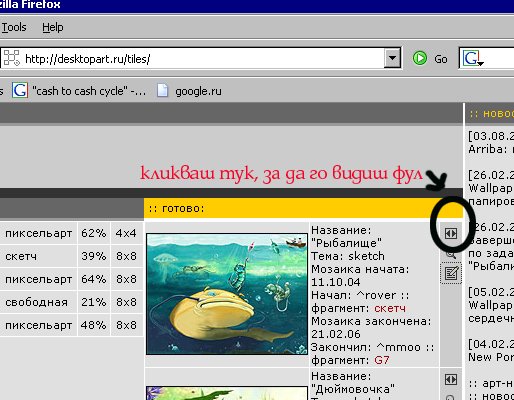Image resolution: width=514 pixels, height=400 pixels.
Task: Open the "cash to cash cycle" bookmark
Action: tap(79, 91)
